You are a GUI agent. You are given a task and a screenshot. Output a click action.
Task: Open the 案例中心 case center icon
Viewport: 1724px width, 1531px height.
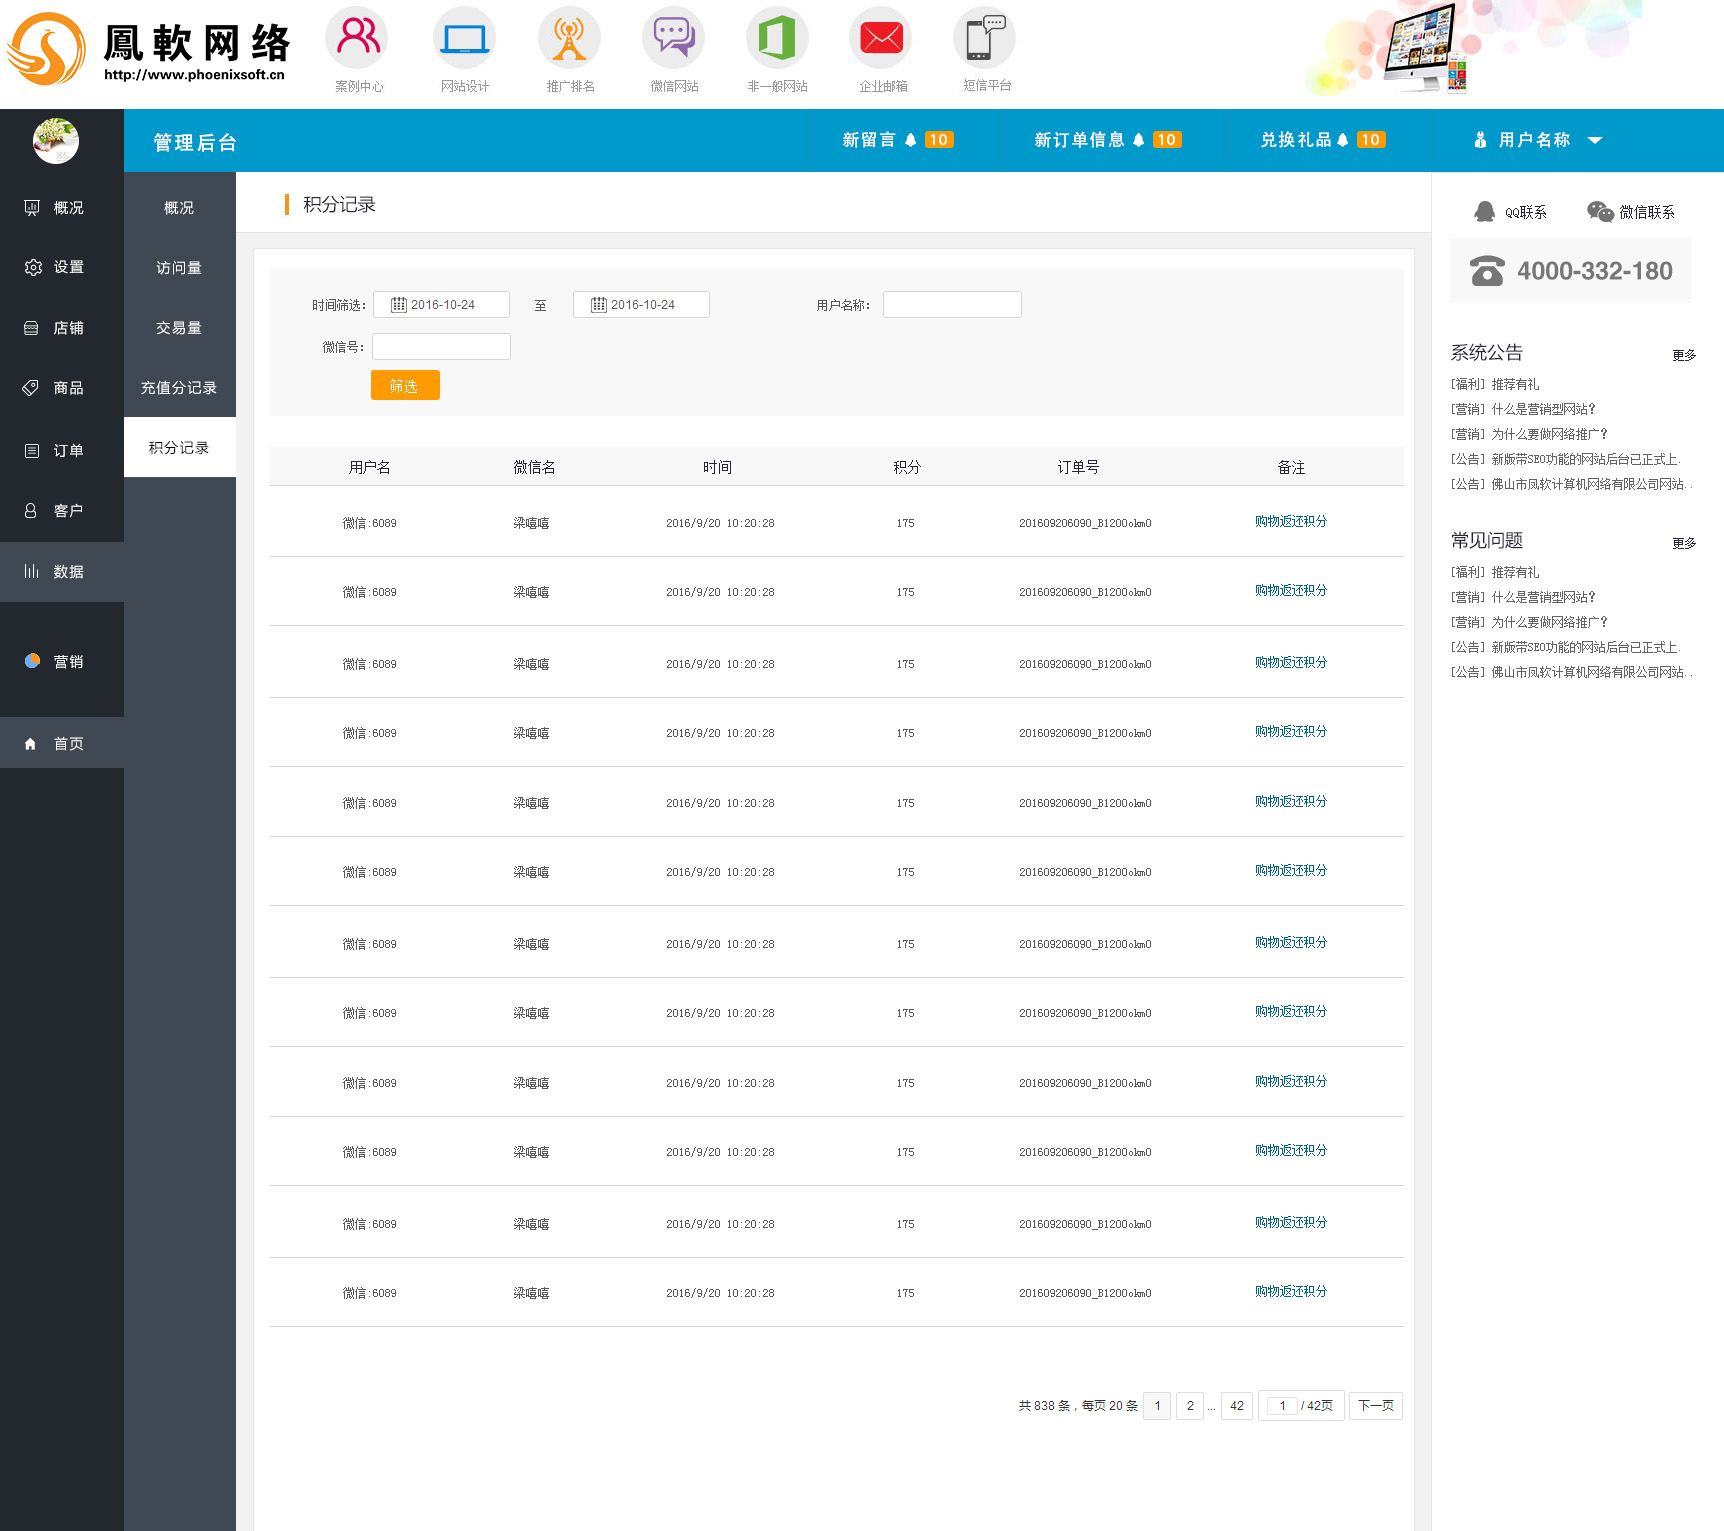357,38
